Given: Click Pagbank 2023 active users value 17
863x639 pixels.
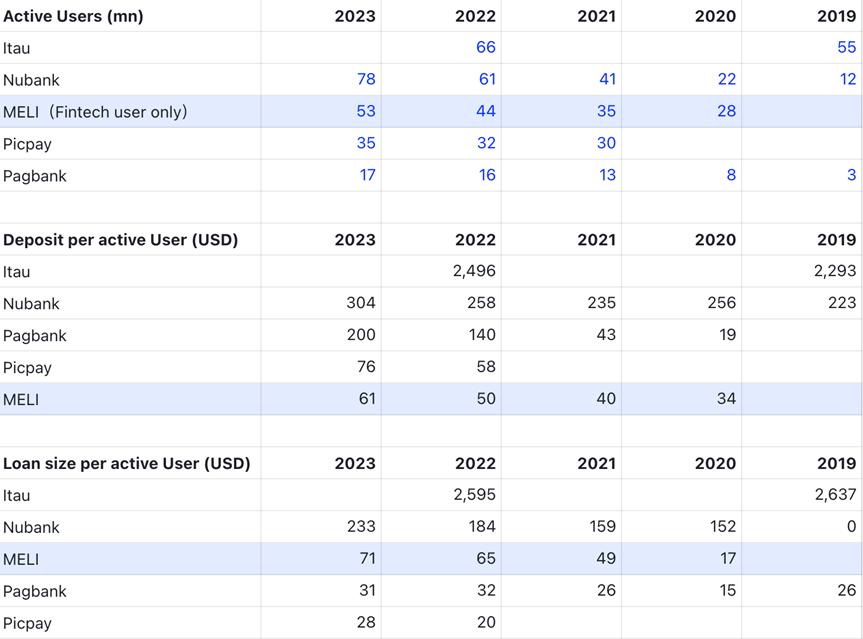Looking at the screenshot, I should (x=368, y=175).
